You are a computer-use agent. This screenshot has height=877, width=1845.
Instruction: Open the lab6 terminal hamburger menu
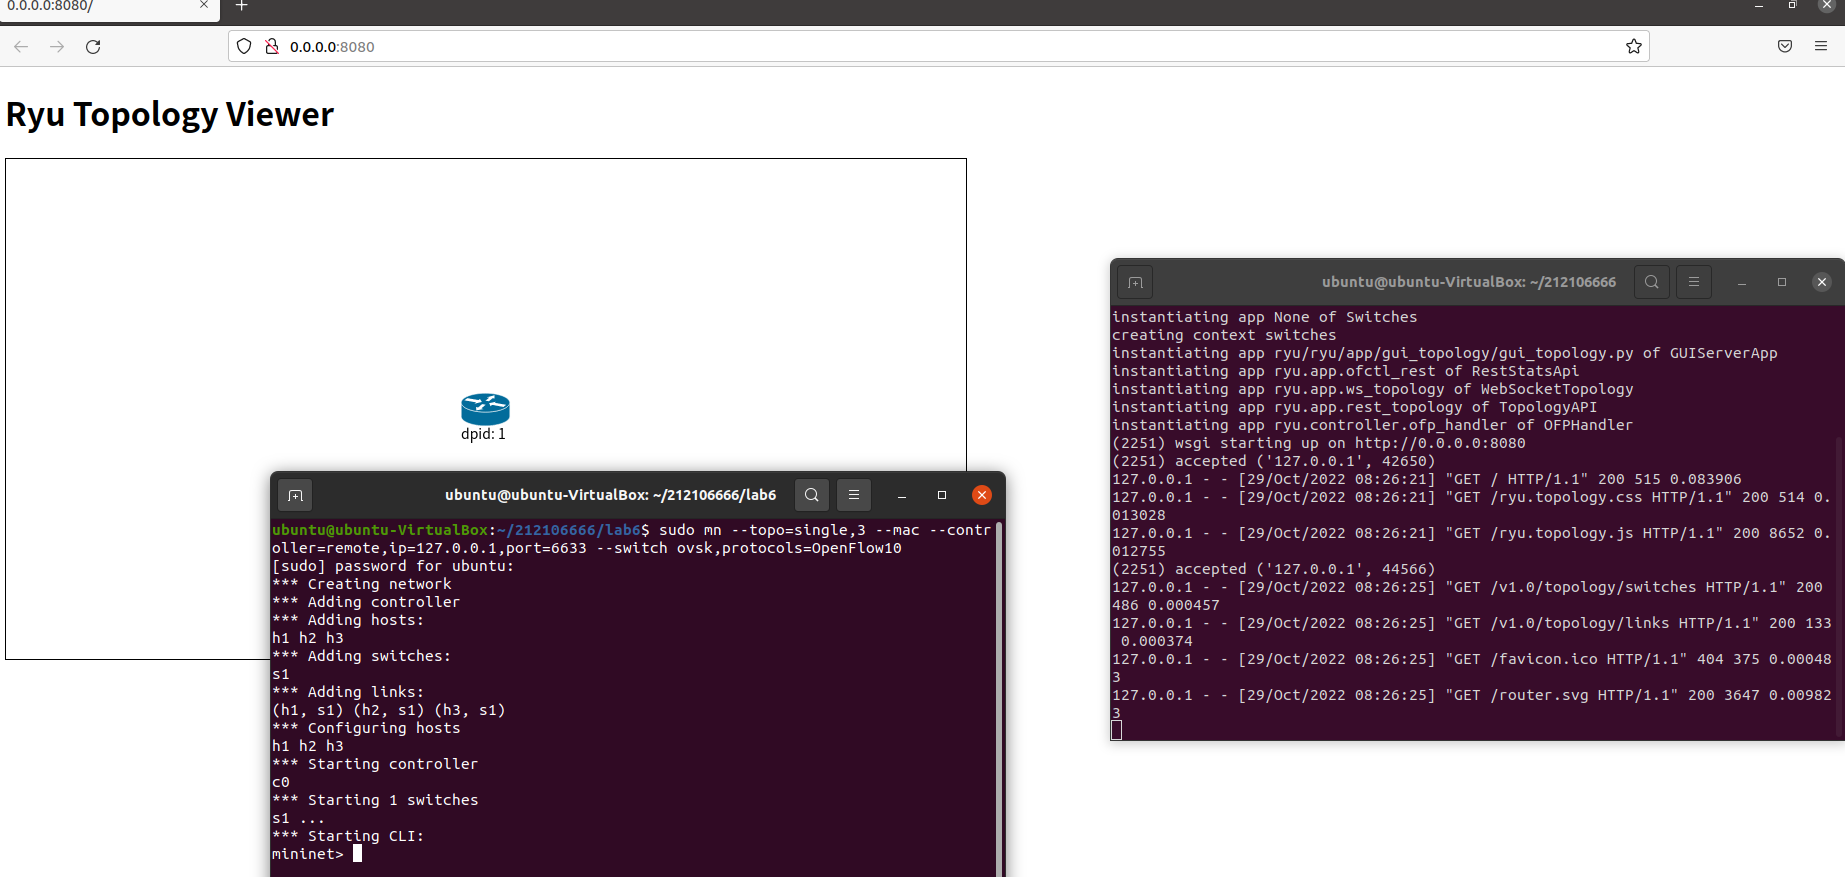tap(854, 495)
